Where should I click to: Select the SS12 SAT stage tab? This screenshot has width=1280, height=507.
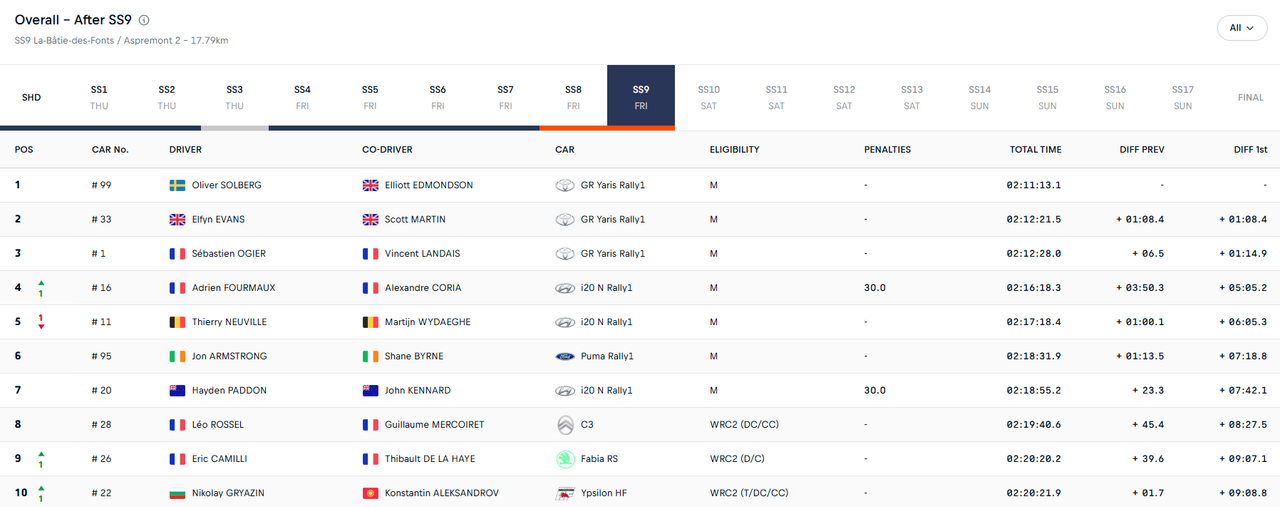click(x=844, y=98)
